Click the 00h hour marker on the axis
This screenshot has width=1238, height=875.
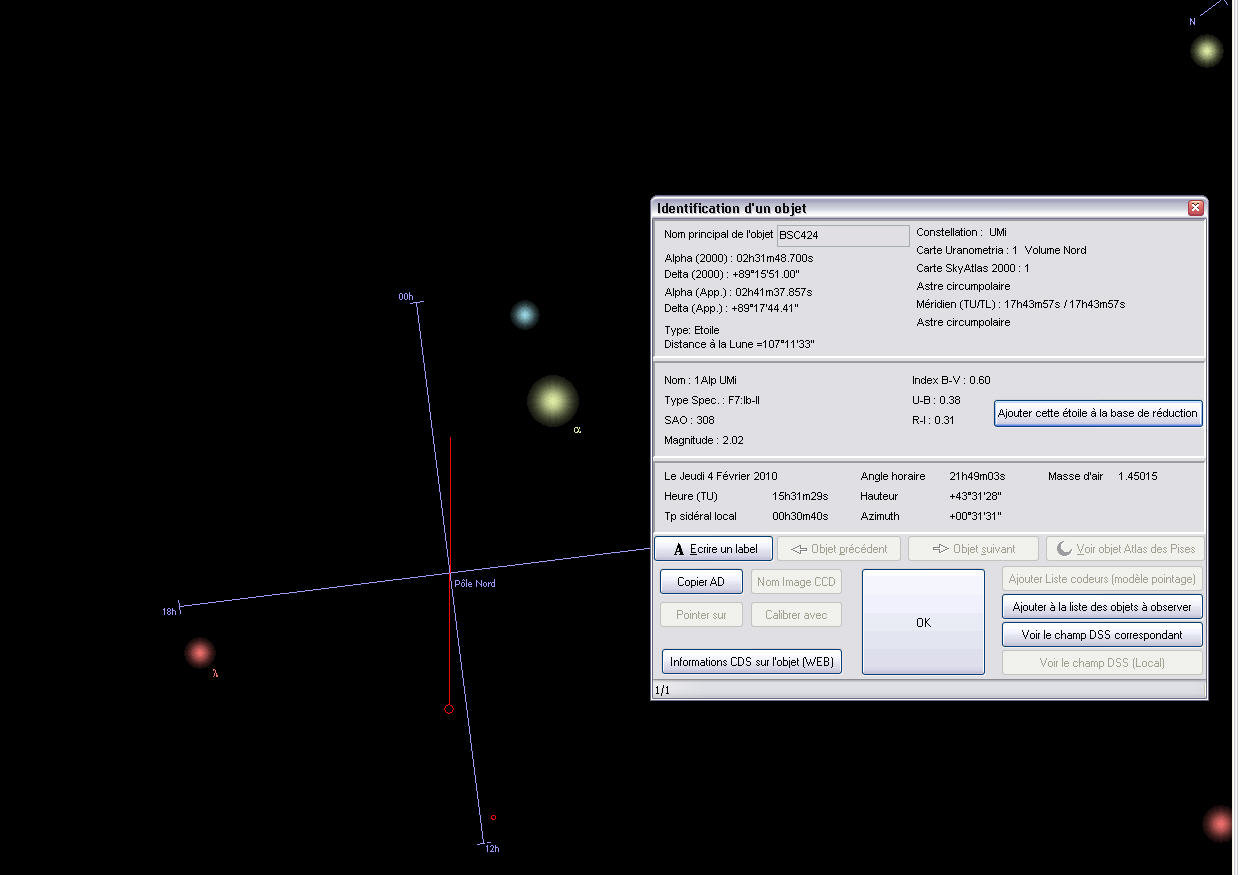(x=406, y=297)
